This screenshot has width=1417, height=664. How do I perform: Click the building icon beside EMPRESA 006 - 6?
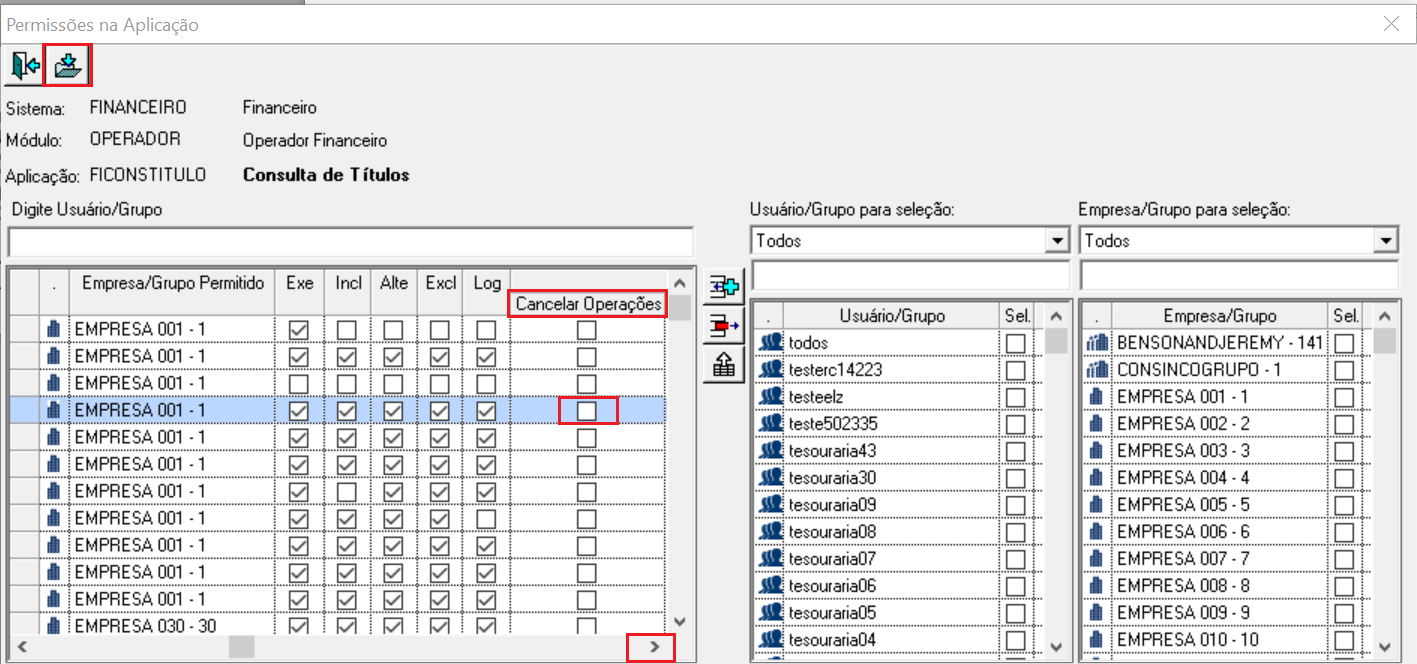(1098, 532)
